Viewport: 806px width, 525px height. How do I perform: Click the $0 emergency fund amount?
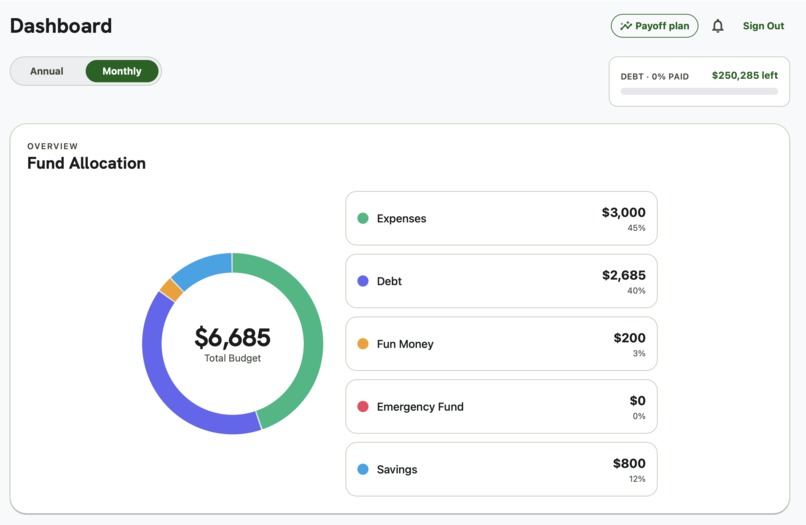[637, 401]
